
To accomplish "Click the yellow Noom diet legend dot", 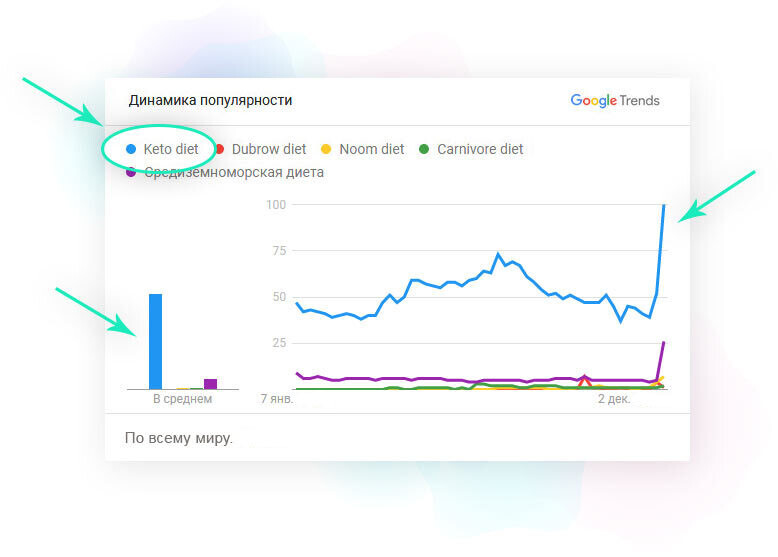I will 326,149.
